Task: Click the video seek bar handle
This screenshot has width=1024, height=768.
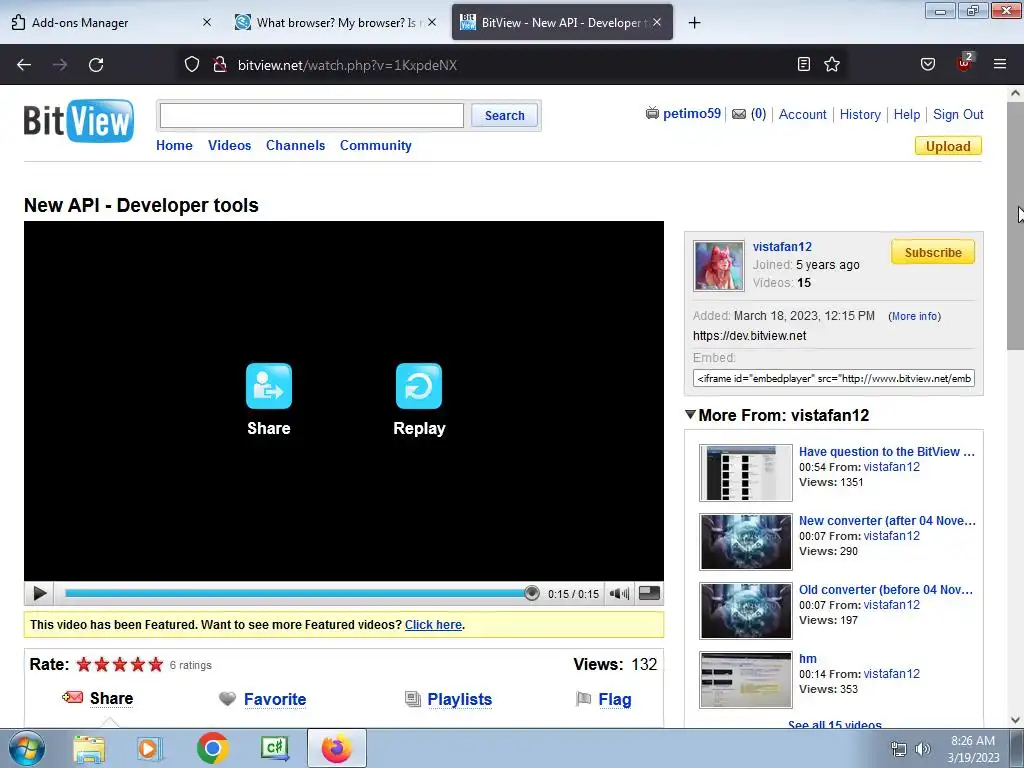Action: 532,593
